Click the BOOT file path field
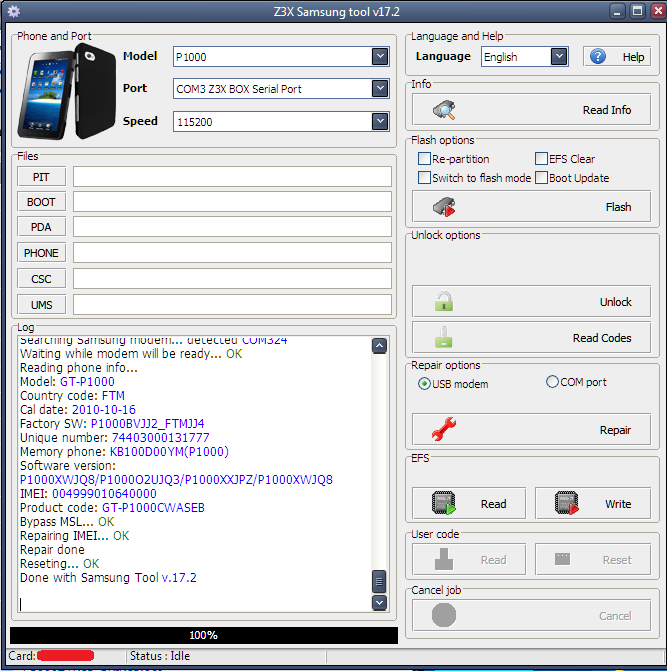The width and height of the screenshot is (667, 671). (232, 202)
